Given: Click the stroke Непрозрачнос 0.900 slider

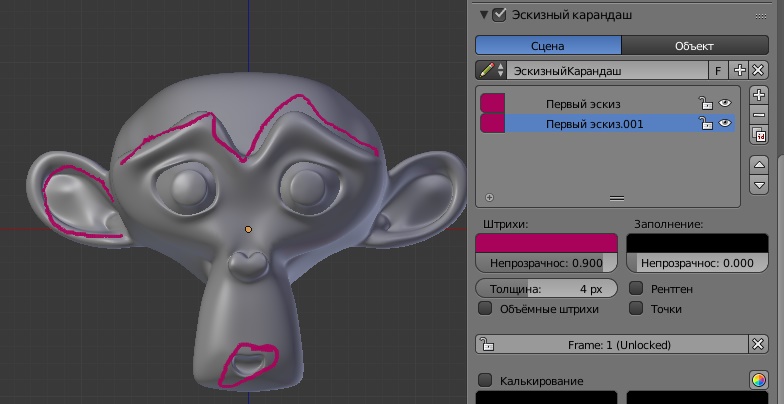Looking at the screenshot, I should [x=546, y=263].
